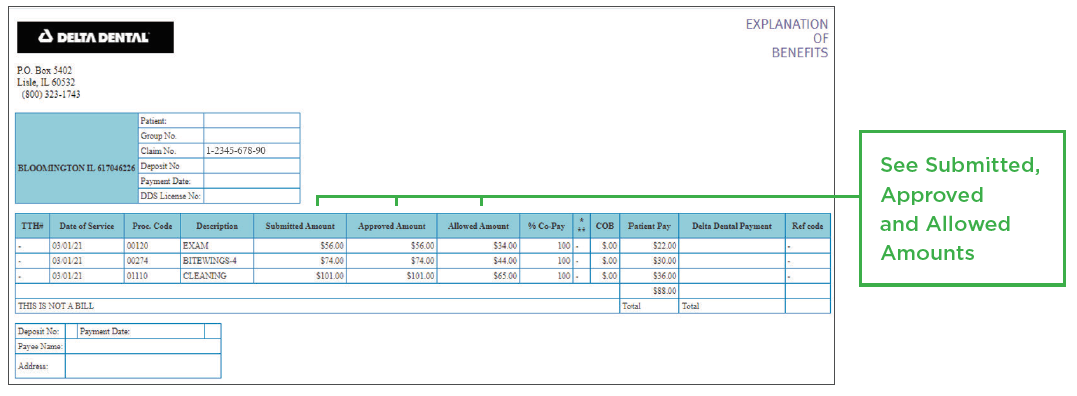Click the DDS License No field
1077x396 pixels.
click(251, 196)
